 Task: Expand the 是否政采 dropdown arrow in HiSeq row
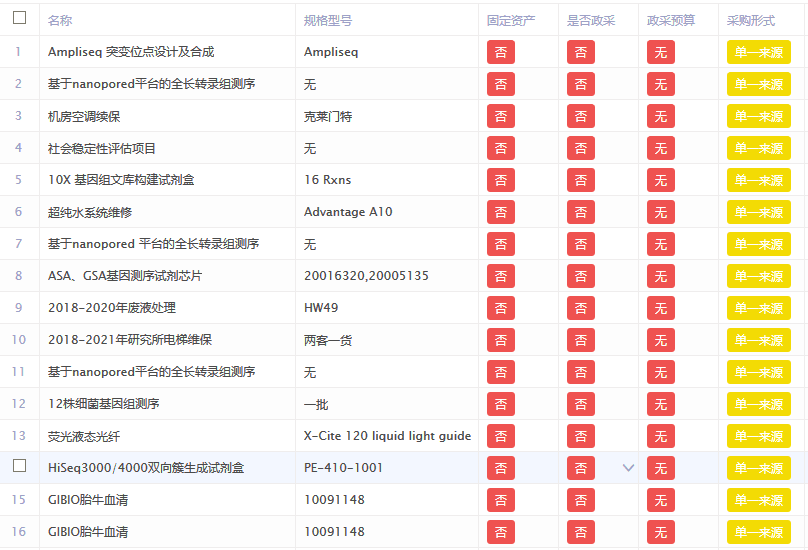coord(628,467)
